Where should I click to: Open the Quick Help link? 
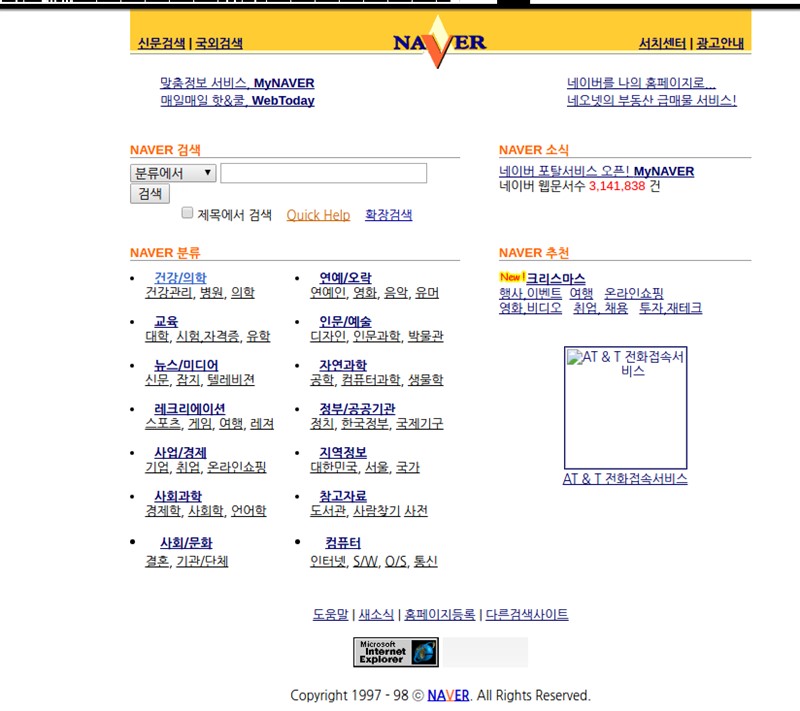pyautogui.click(x=318, y=215)
